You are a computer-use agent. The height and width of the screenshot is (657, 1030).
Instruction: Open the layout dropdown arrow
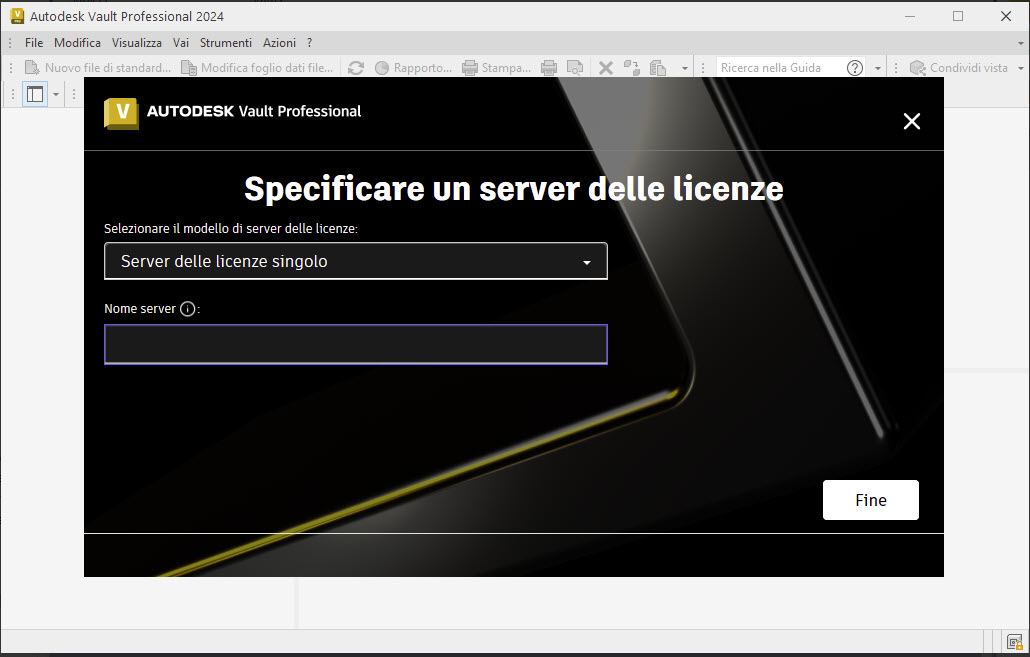point(56,95)
